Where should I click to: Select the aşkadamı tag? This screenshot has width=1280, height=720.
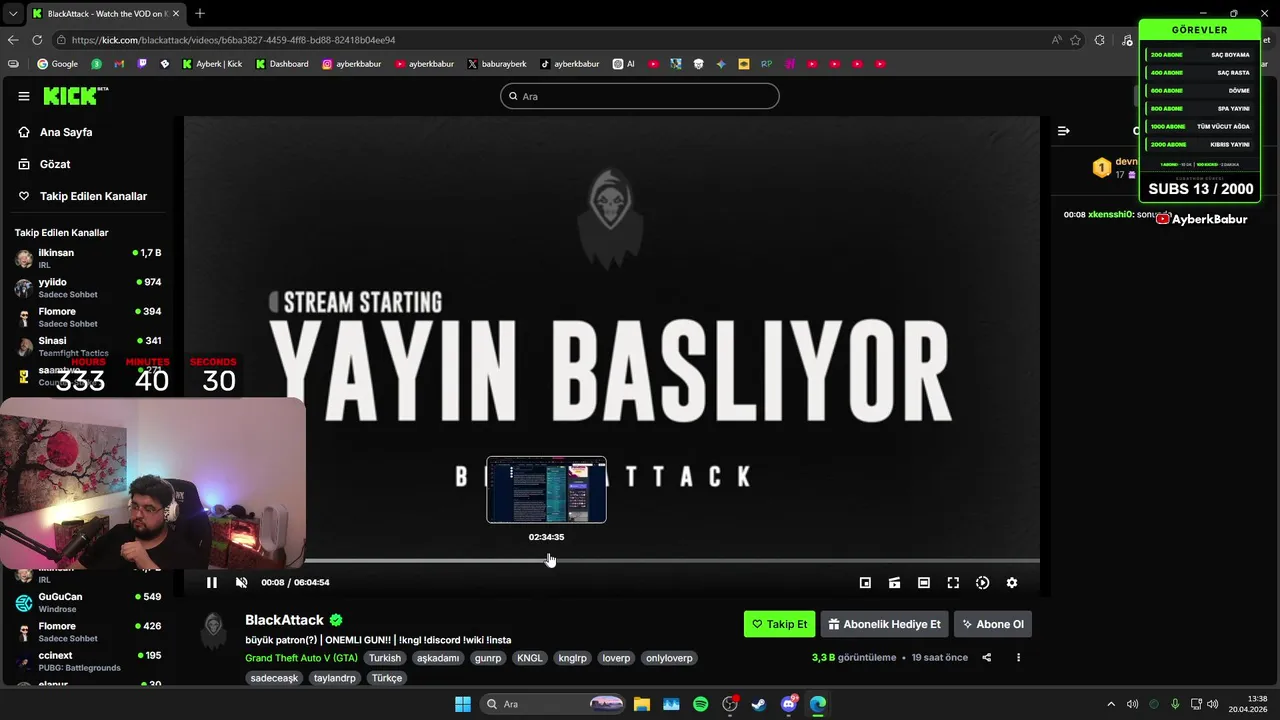(x=438, y=658)
